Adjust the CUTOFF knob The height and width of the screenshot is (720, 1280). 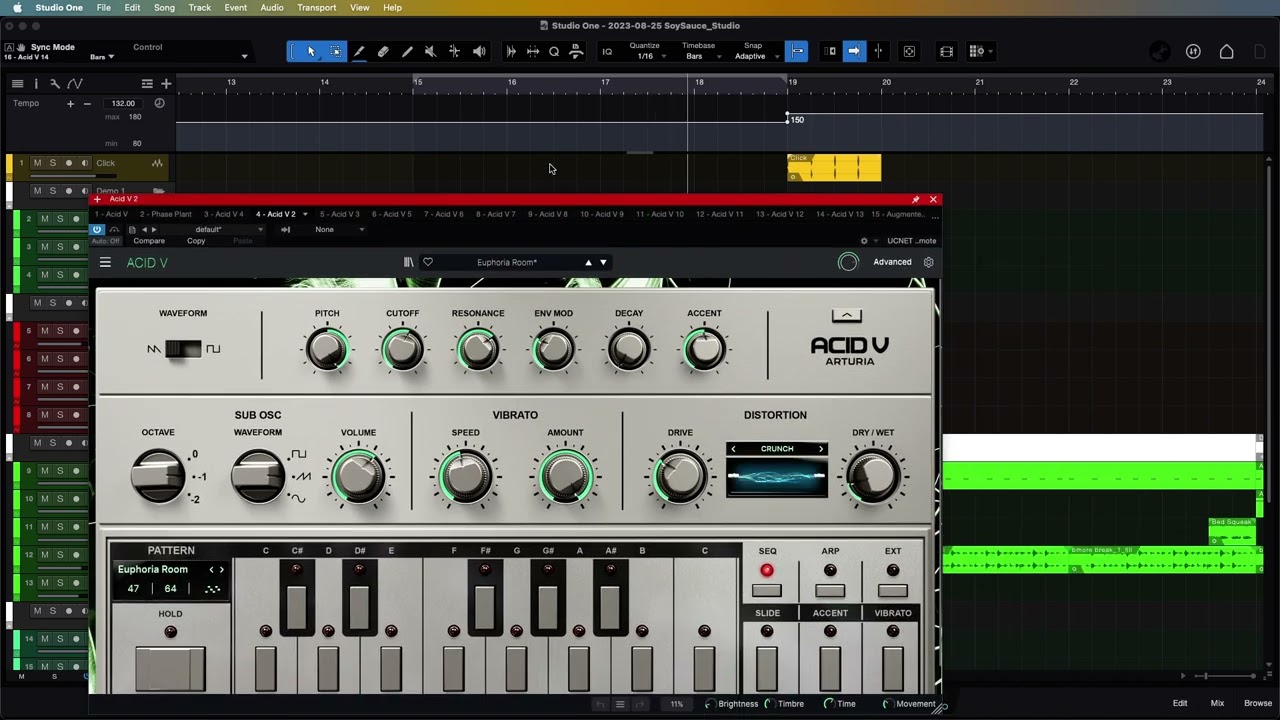coord(402,349)
